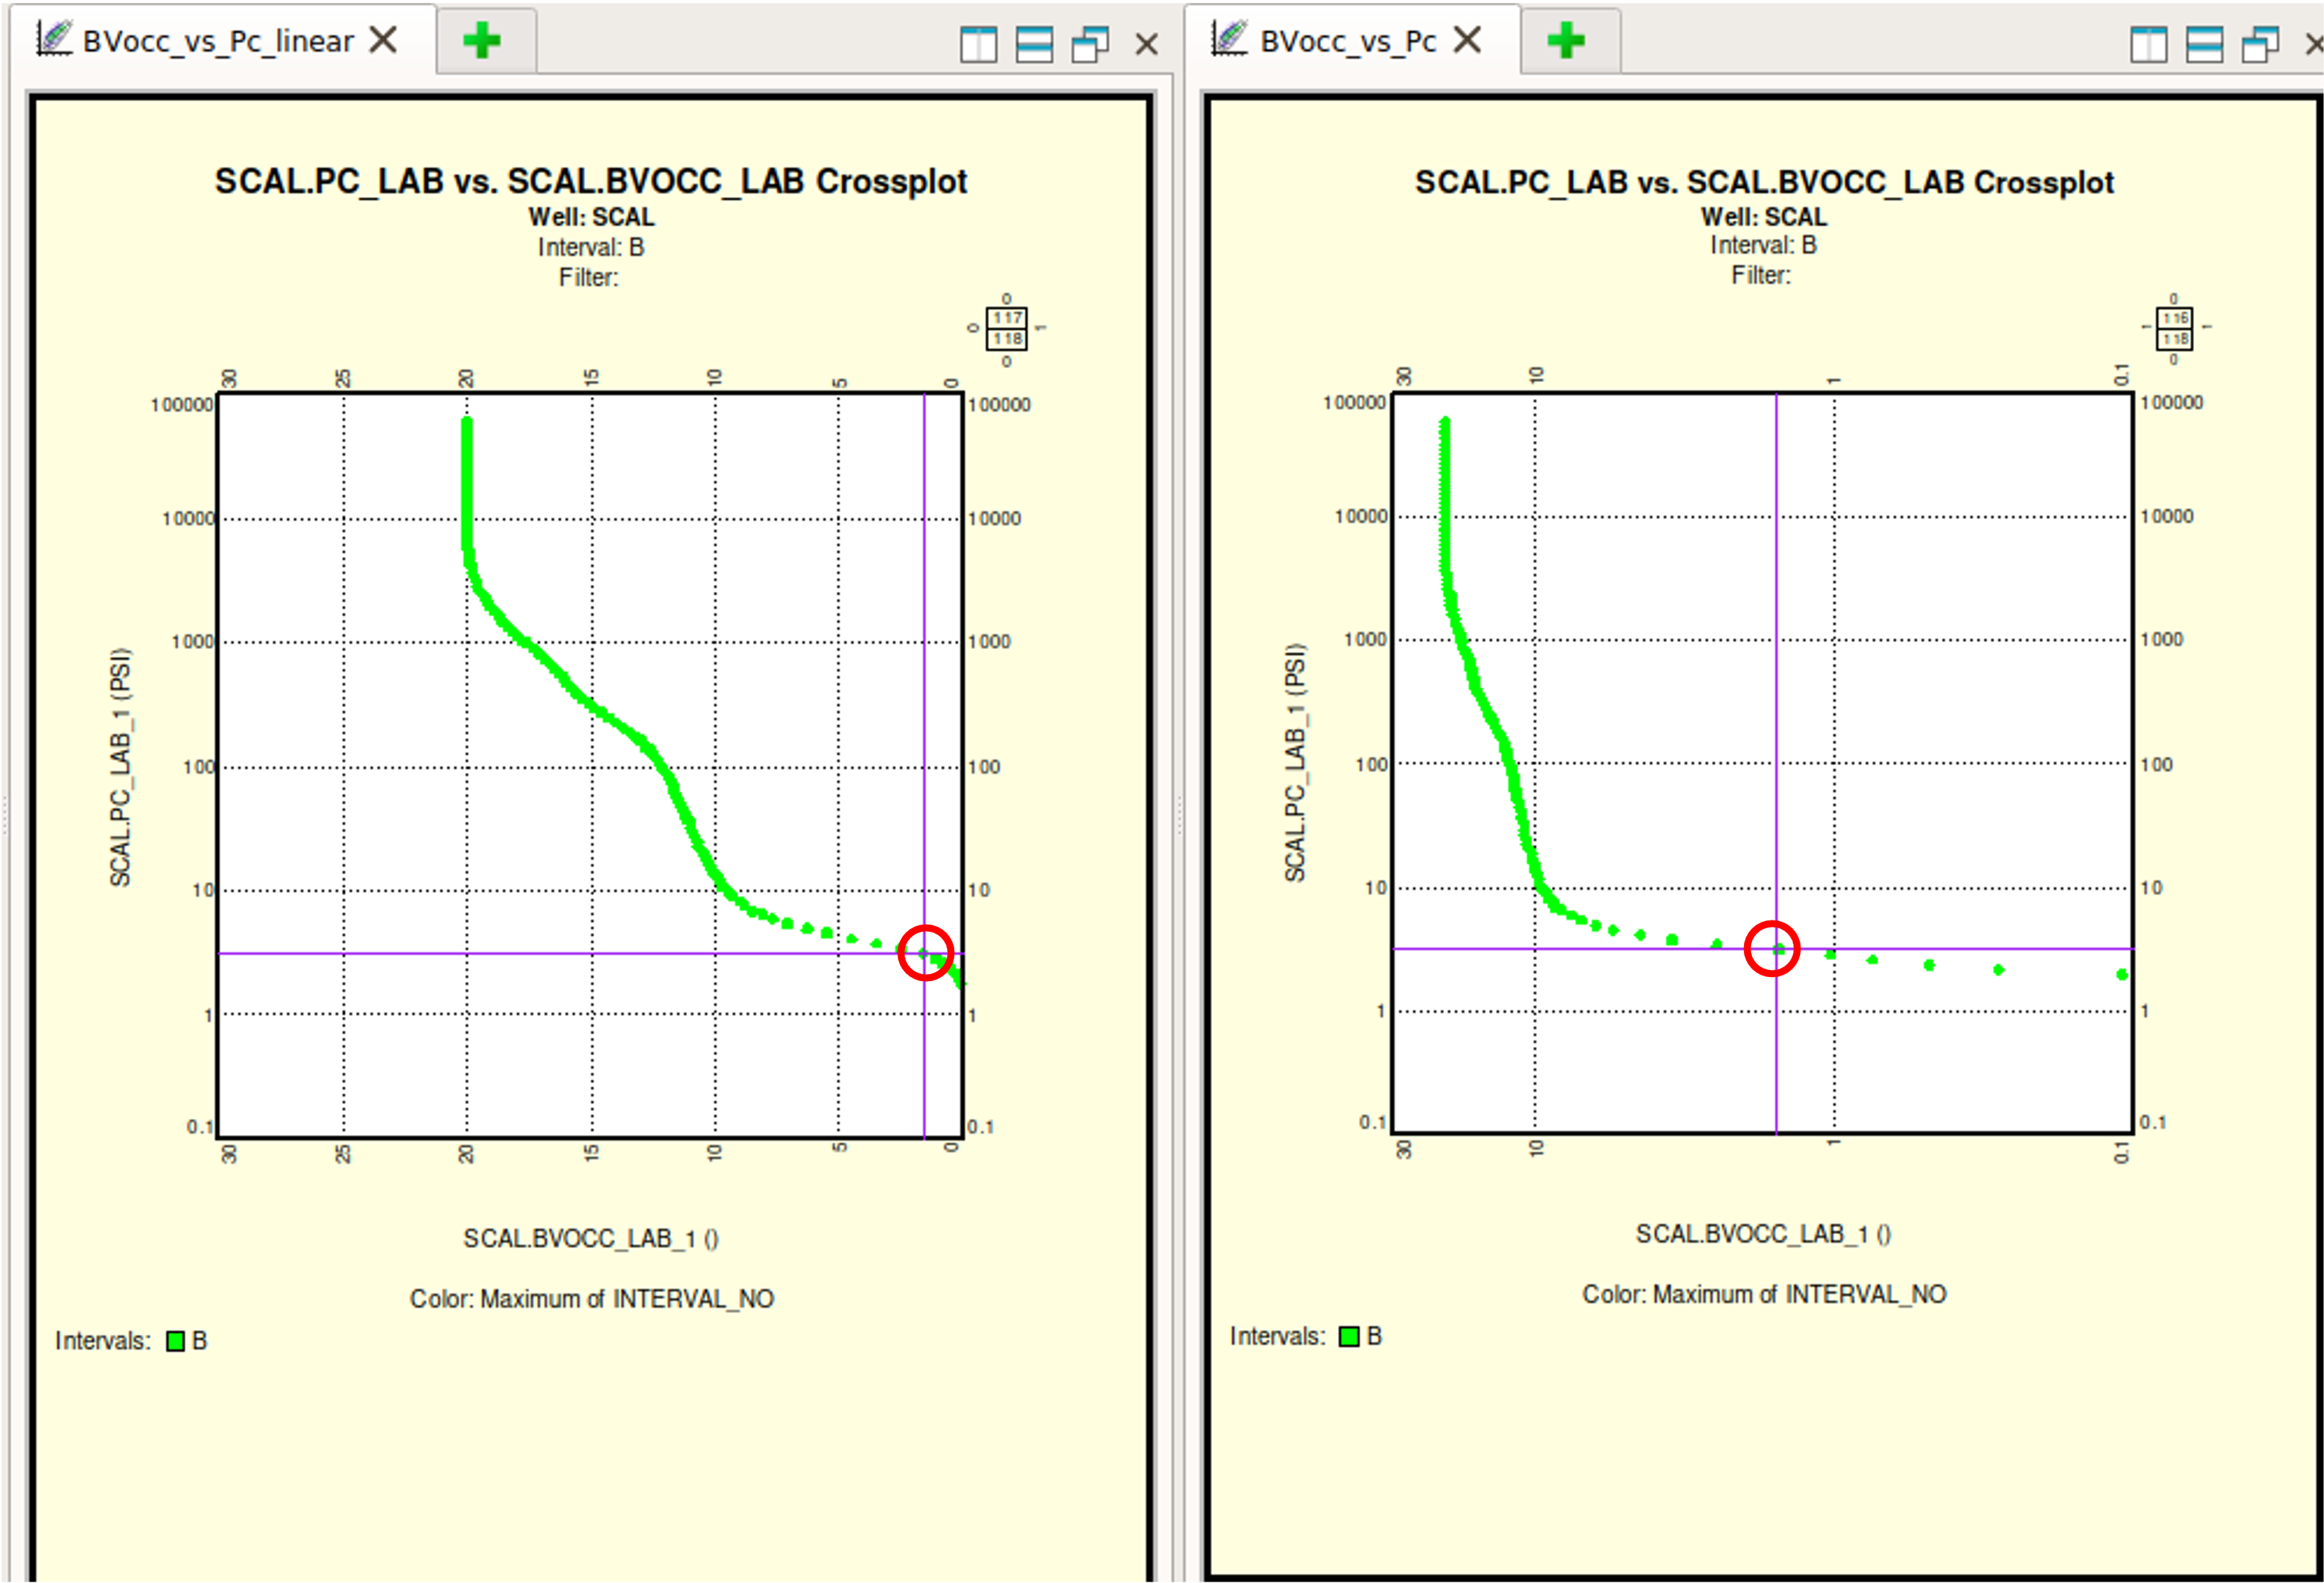
Task: Click 'Interval: B' in left plot header
Action: point(591,247)
